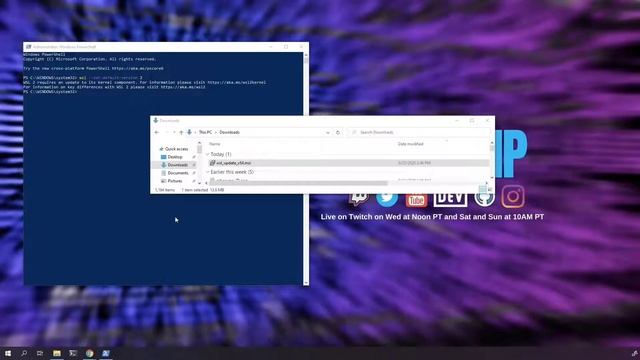This screenshot has width=640, height=360.
Task: Go up one folder level in Explorer
Action: tap(181, 132)
